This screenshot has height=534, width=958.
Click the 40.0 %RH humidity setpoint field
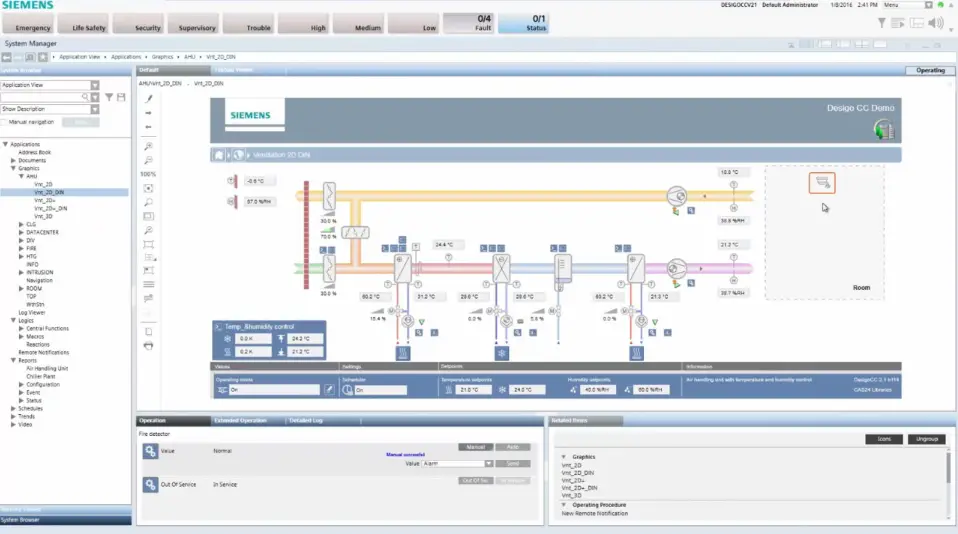pyautogui.click(x=598, y=390)
